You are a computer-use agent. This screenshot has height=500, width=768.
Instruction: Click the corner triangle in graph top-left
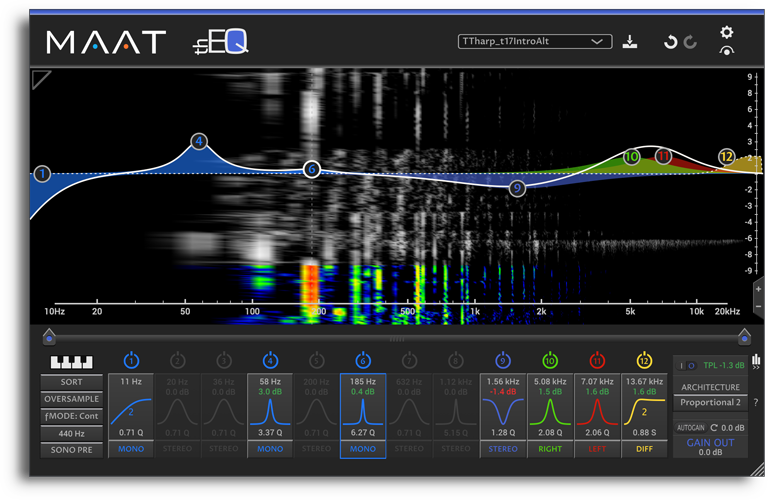40,78
